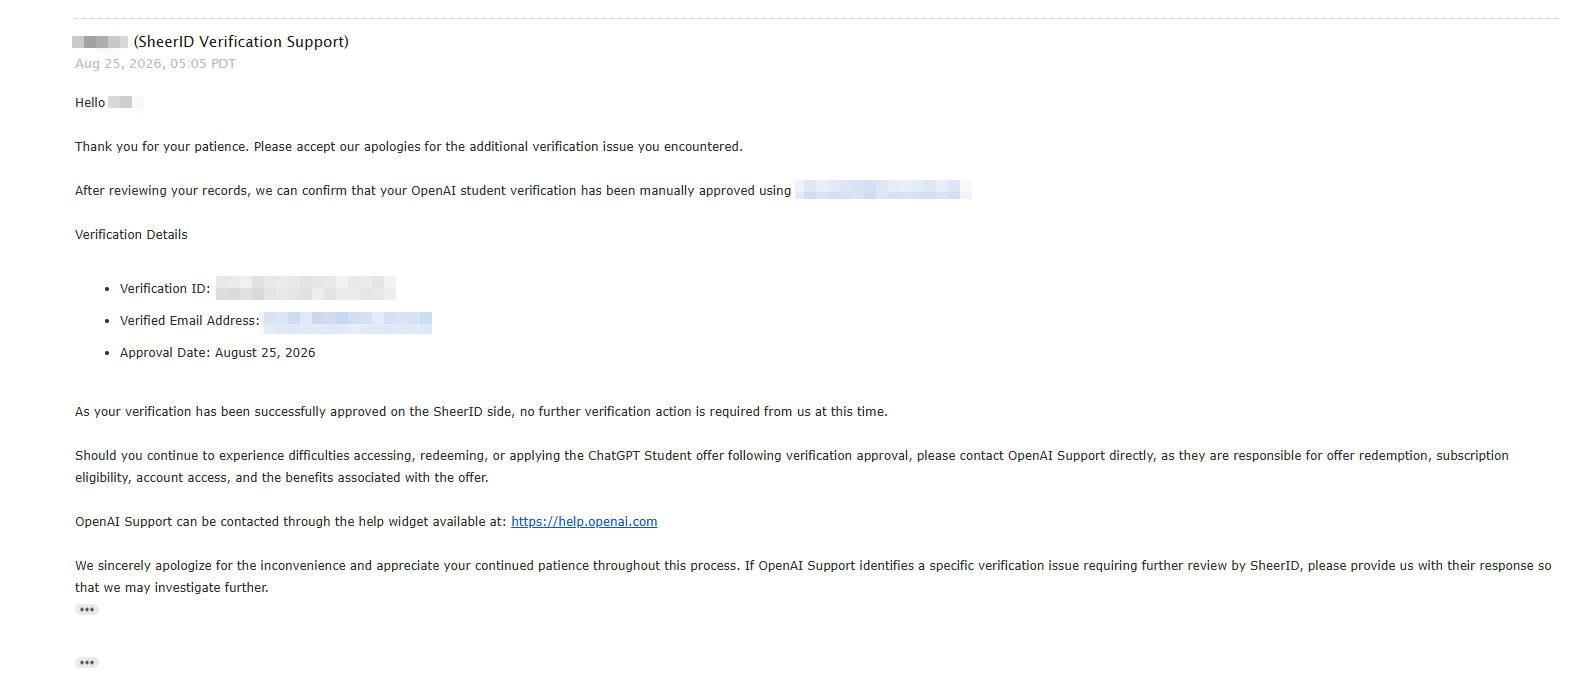This screenshot has height=679, width=1578.
Task: Click the SheerID Verification Support sender name
Action: 241,42
